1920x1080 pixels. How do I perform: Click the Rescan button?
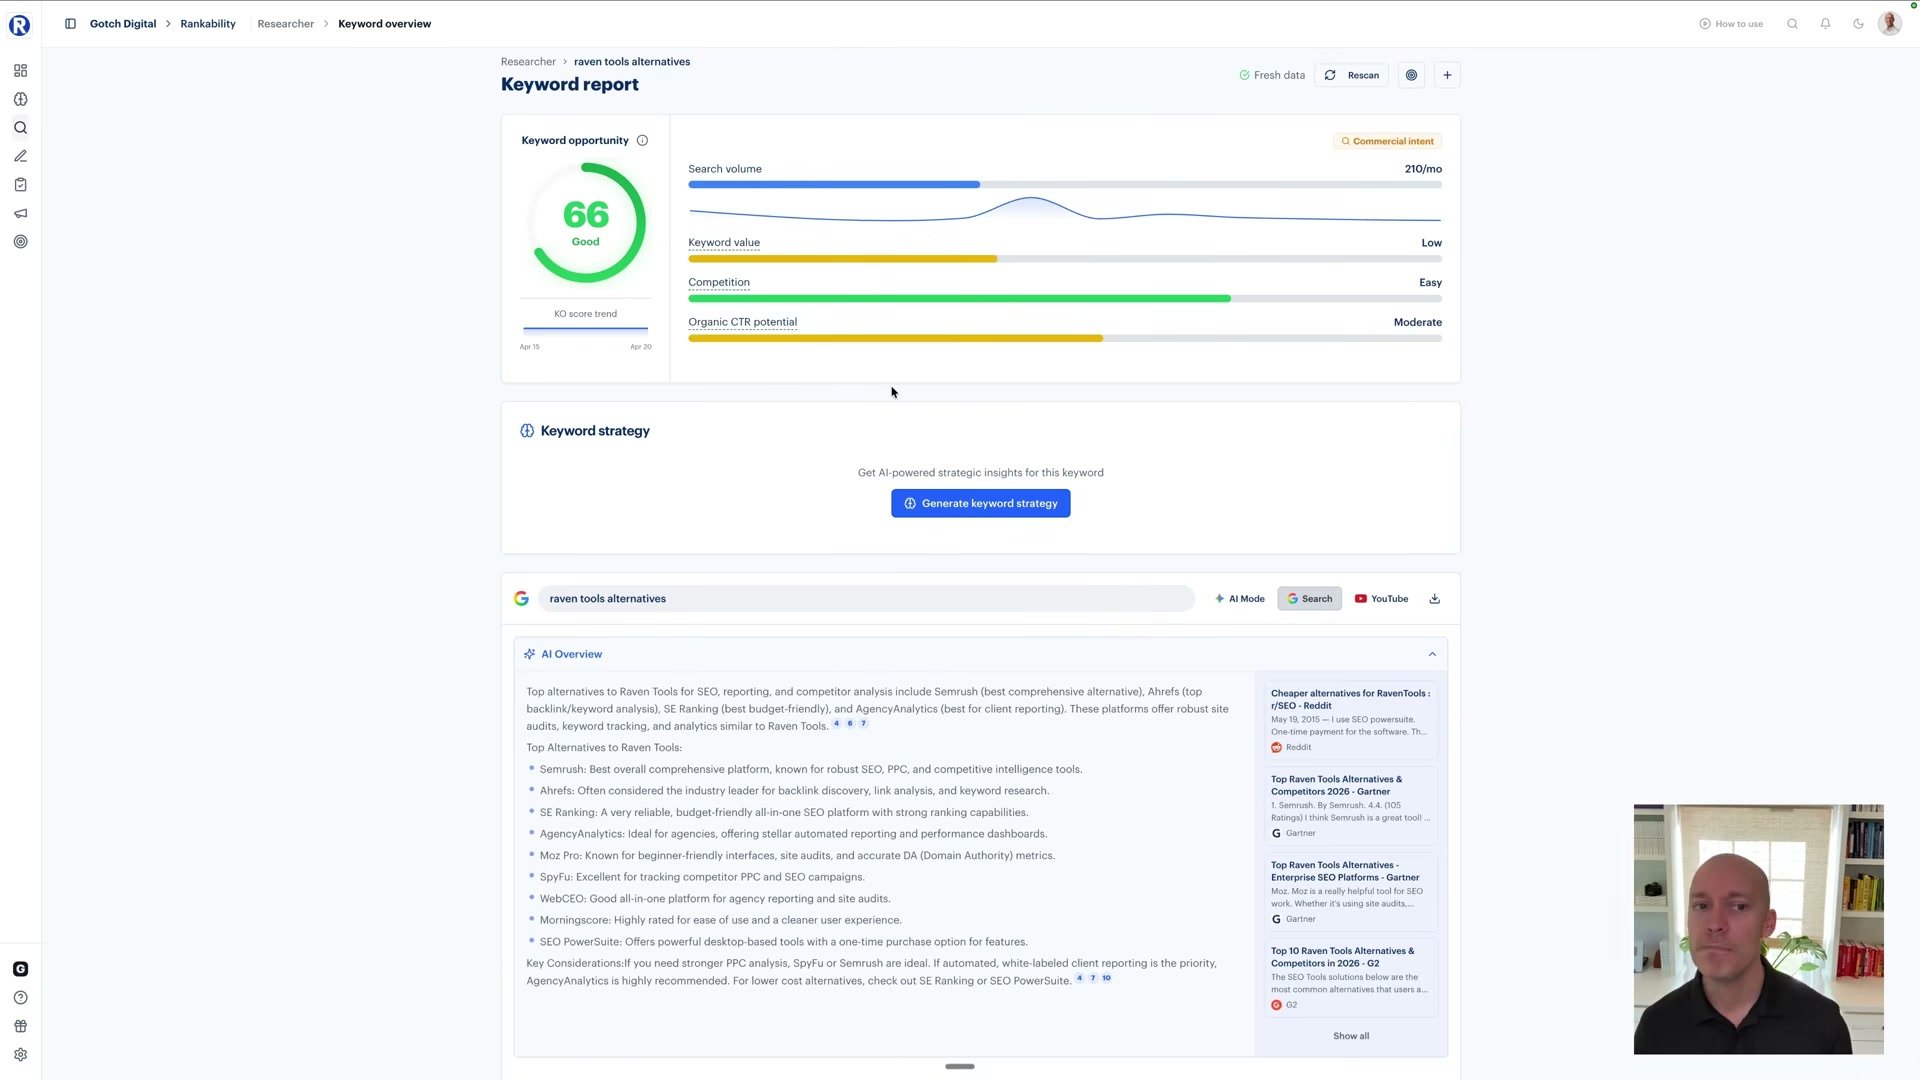coord(1352,75)
